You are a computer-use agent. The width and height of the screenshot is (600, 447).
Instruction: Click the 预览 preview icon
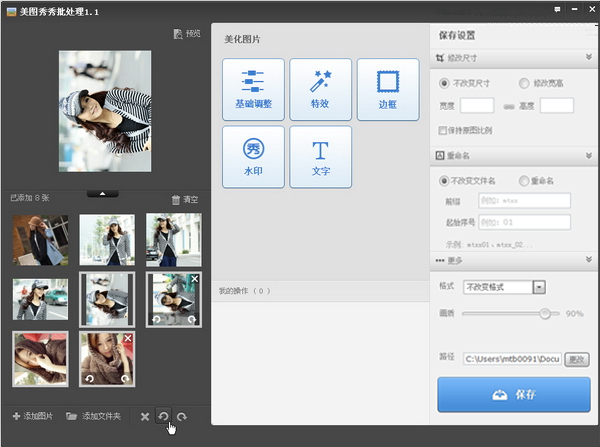click(178, 34)
